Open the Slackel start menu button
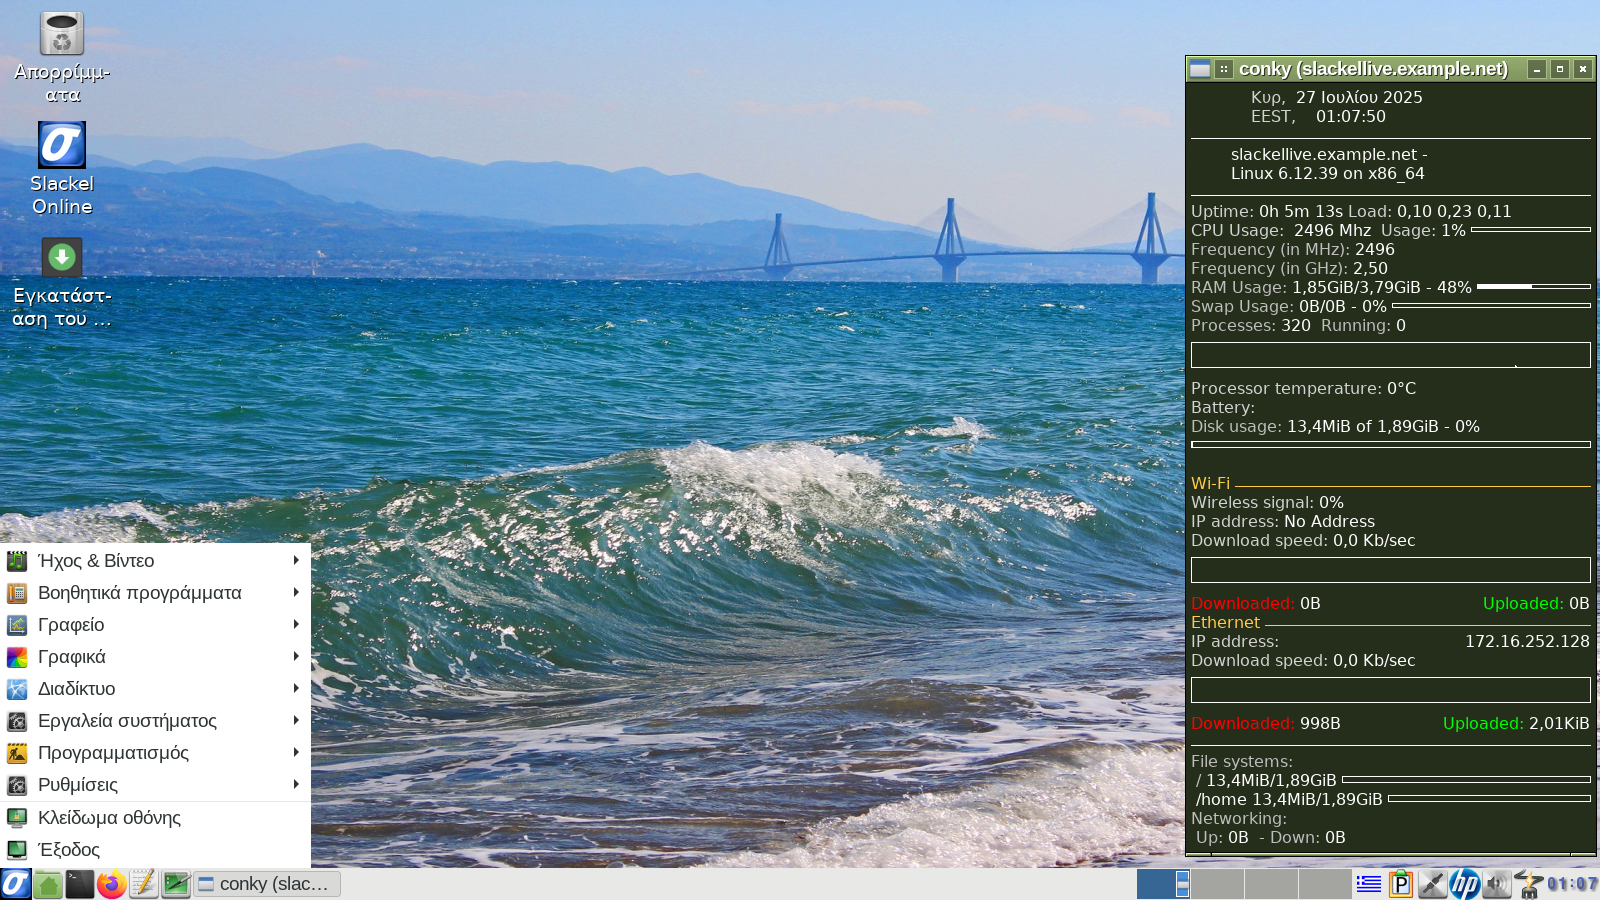The height and width of the screenshot is (900, 1600). [16, 884]
